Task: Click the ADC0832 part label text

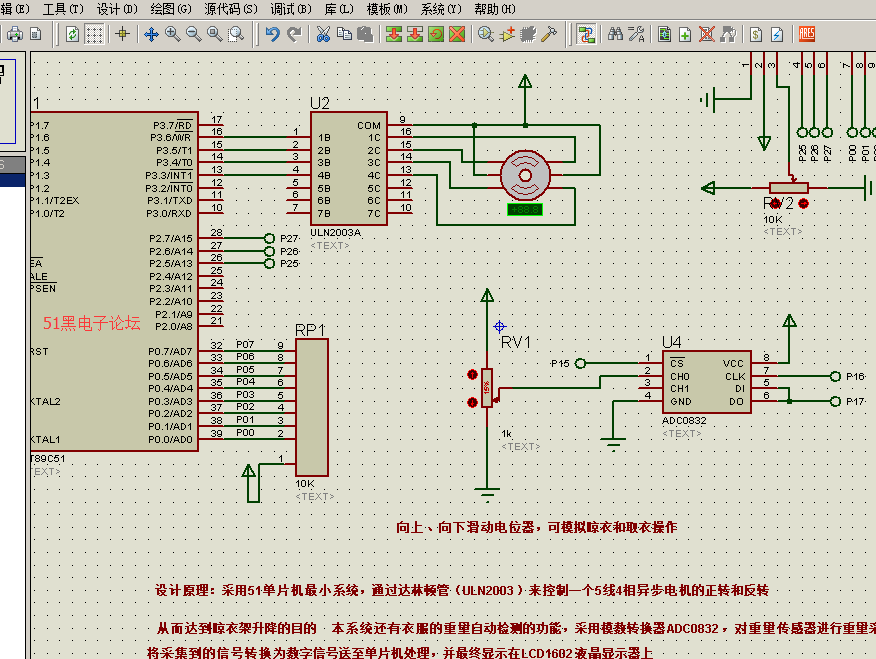Action: (x=684, y=421)
